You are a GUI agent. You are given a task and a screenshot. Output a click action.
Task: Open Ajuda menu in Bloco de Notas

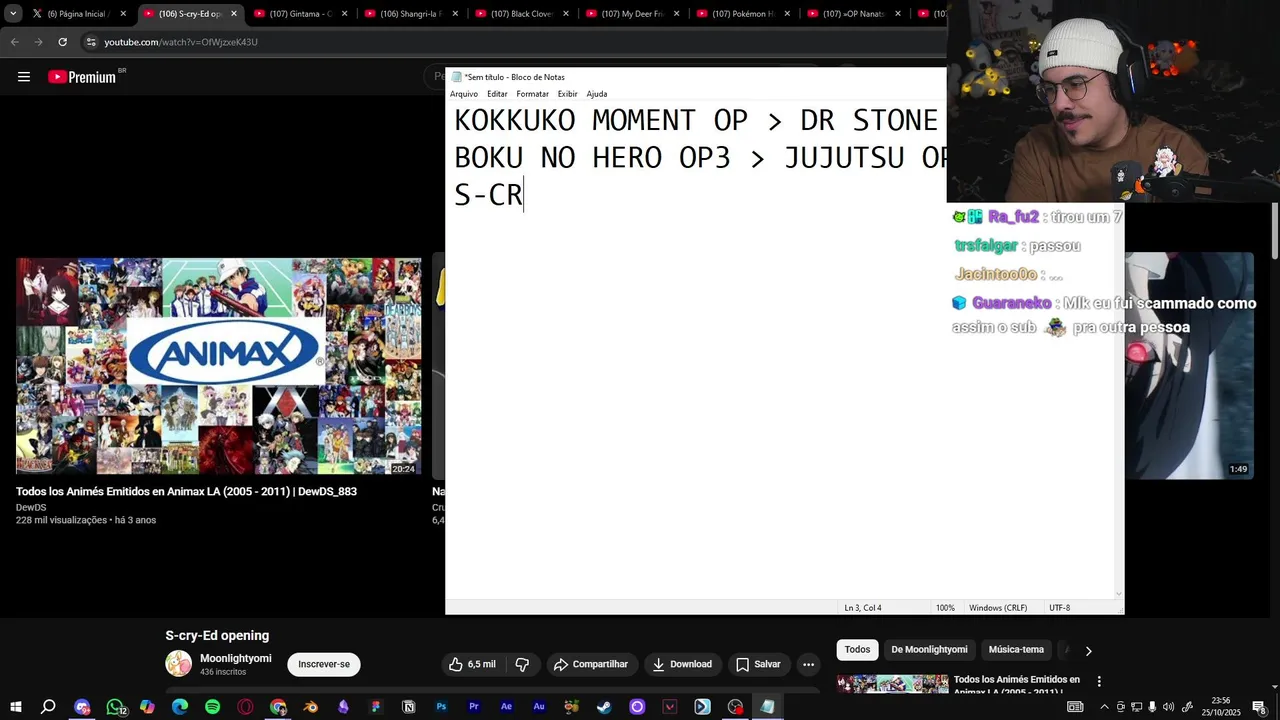[x=597, y=94]
